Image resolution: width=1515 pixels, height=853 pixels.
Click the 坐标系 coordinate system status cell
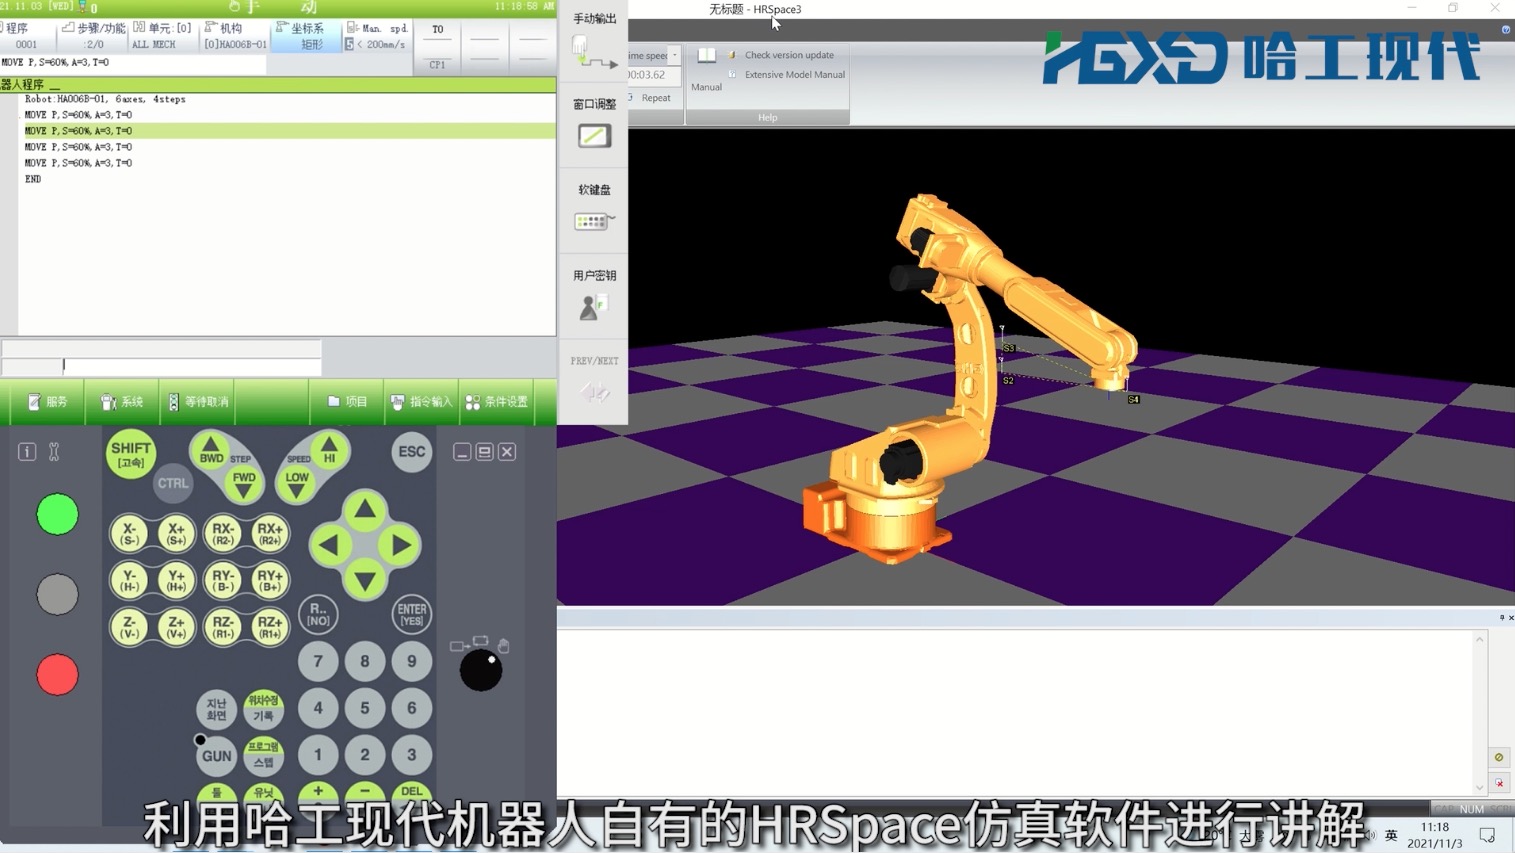point(306,36)
